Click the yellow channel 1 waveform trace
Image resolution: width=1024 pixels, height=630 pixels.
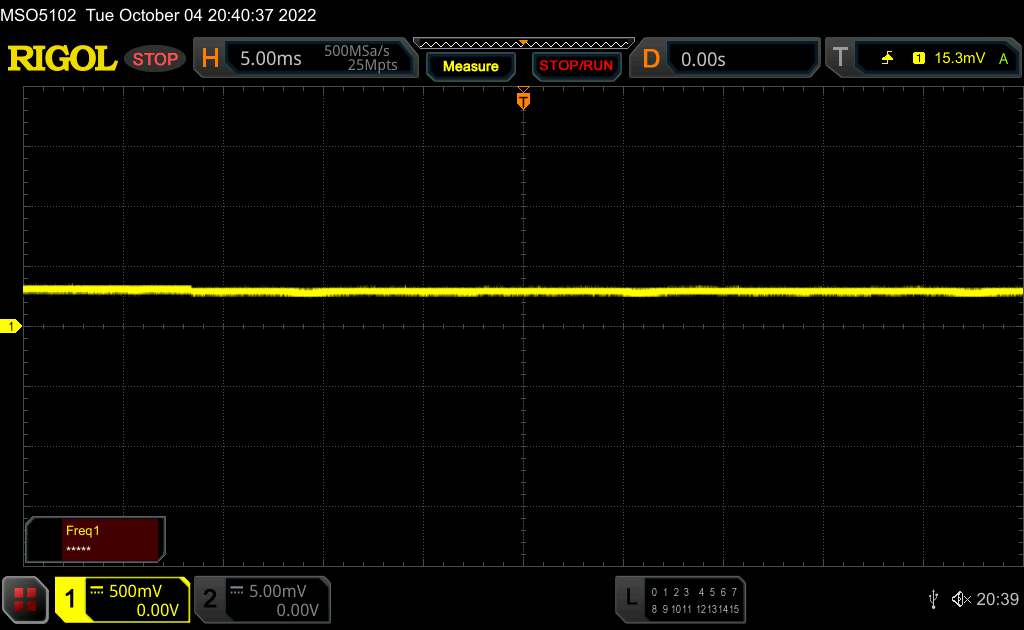pyautogui.click(x=522, y=291)
